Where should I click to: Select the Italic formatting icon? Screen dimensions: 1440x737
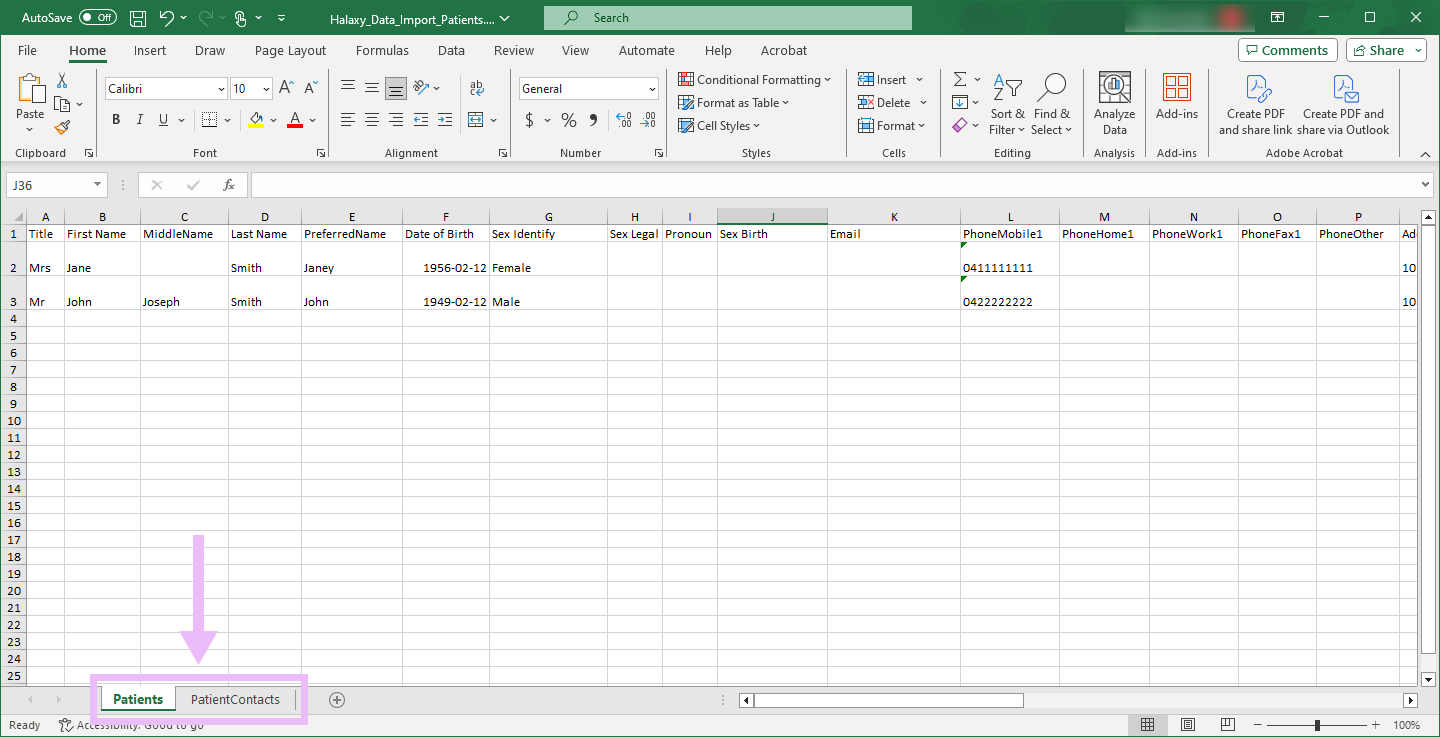pyautogui.click(x=139, y=119)
